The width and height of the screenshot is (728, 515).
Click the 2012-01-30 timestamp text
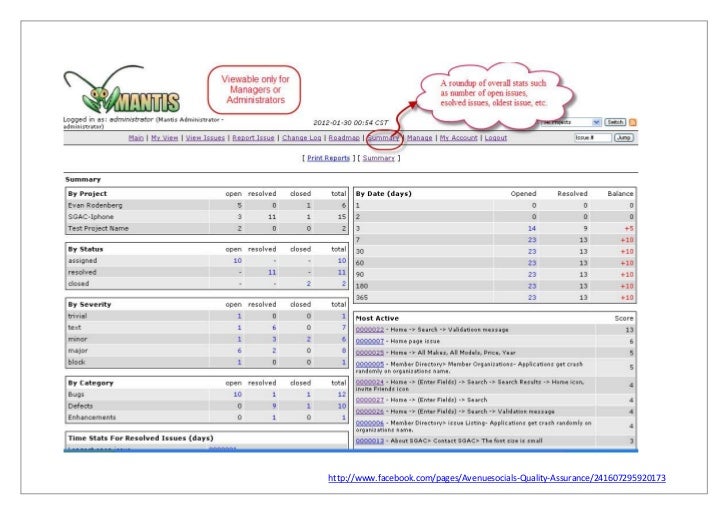click(351, 123)
